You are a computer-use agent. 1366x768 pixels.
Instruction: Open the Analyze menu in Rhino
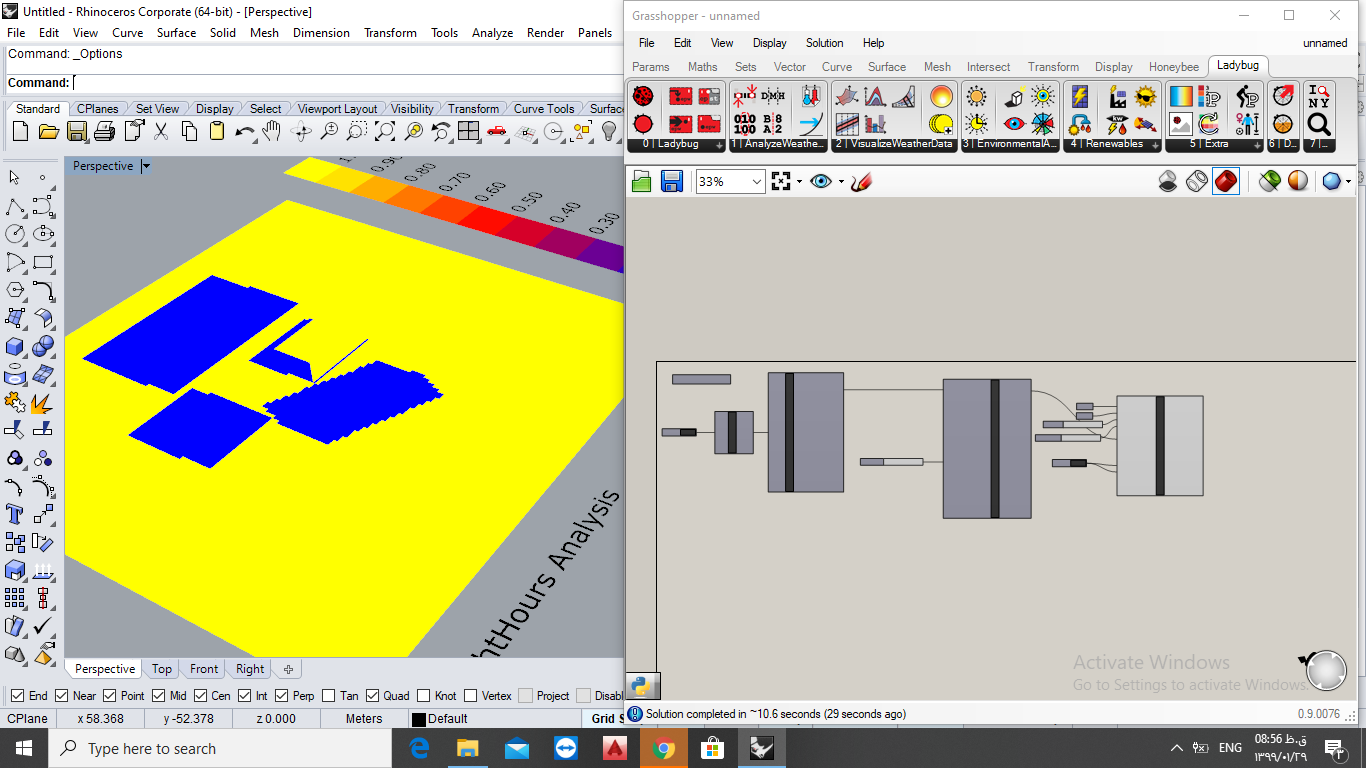[492, 33]
